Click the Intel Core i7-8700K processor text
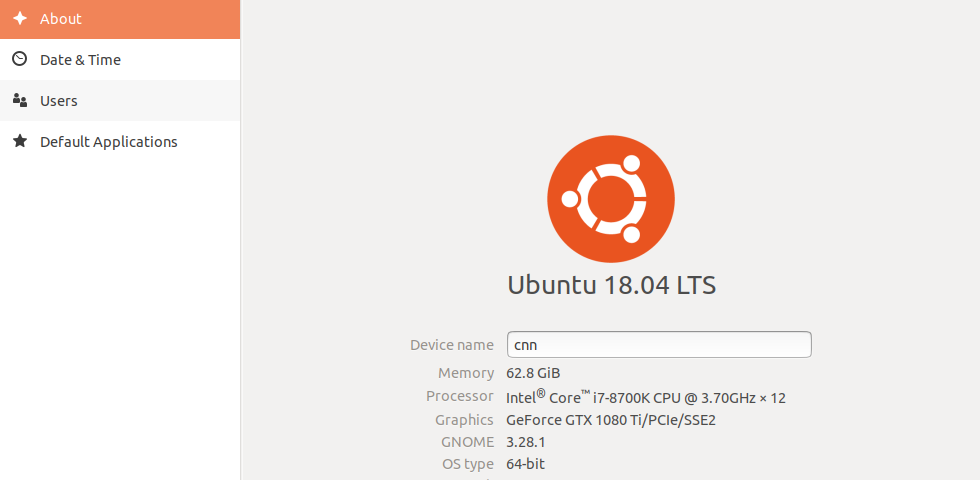Screen dimensions: 980x480 point(646,397)
